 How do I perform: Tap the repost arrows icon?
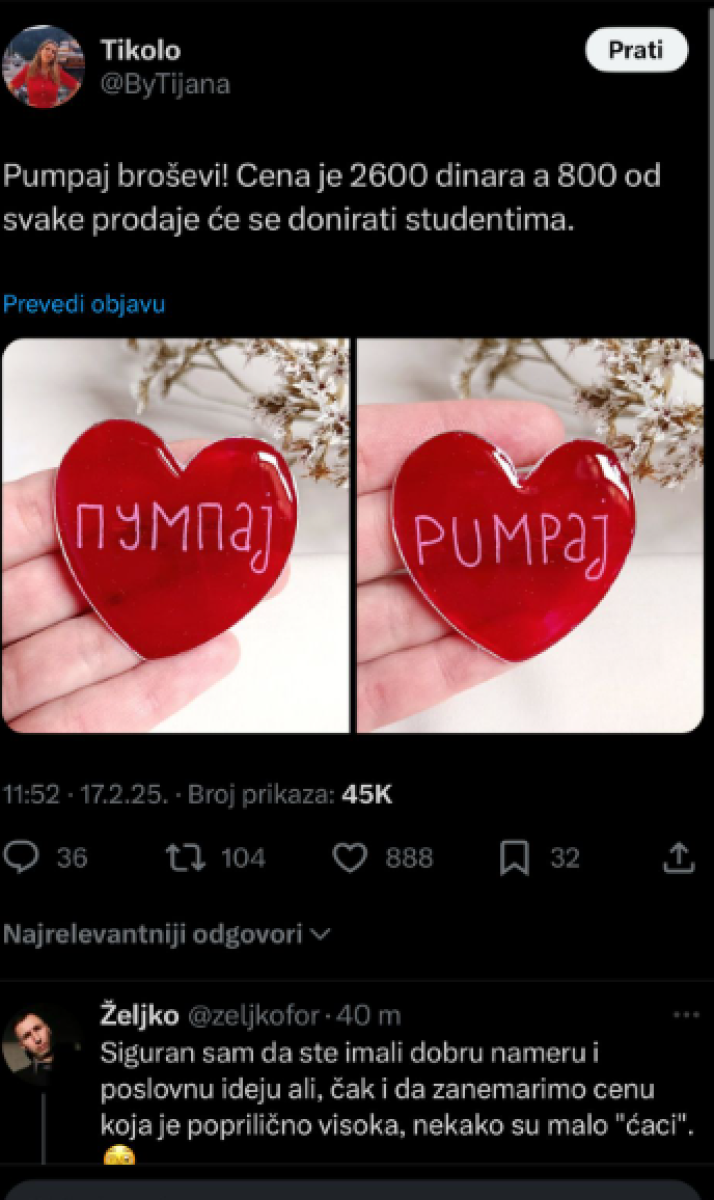pos(183,857)
